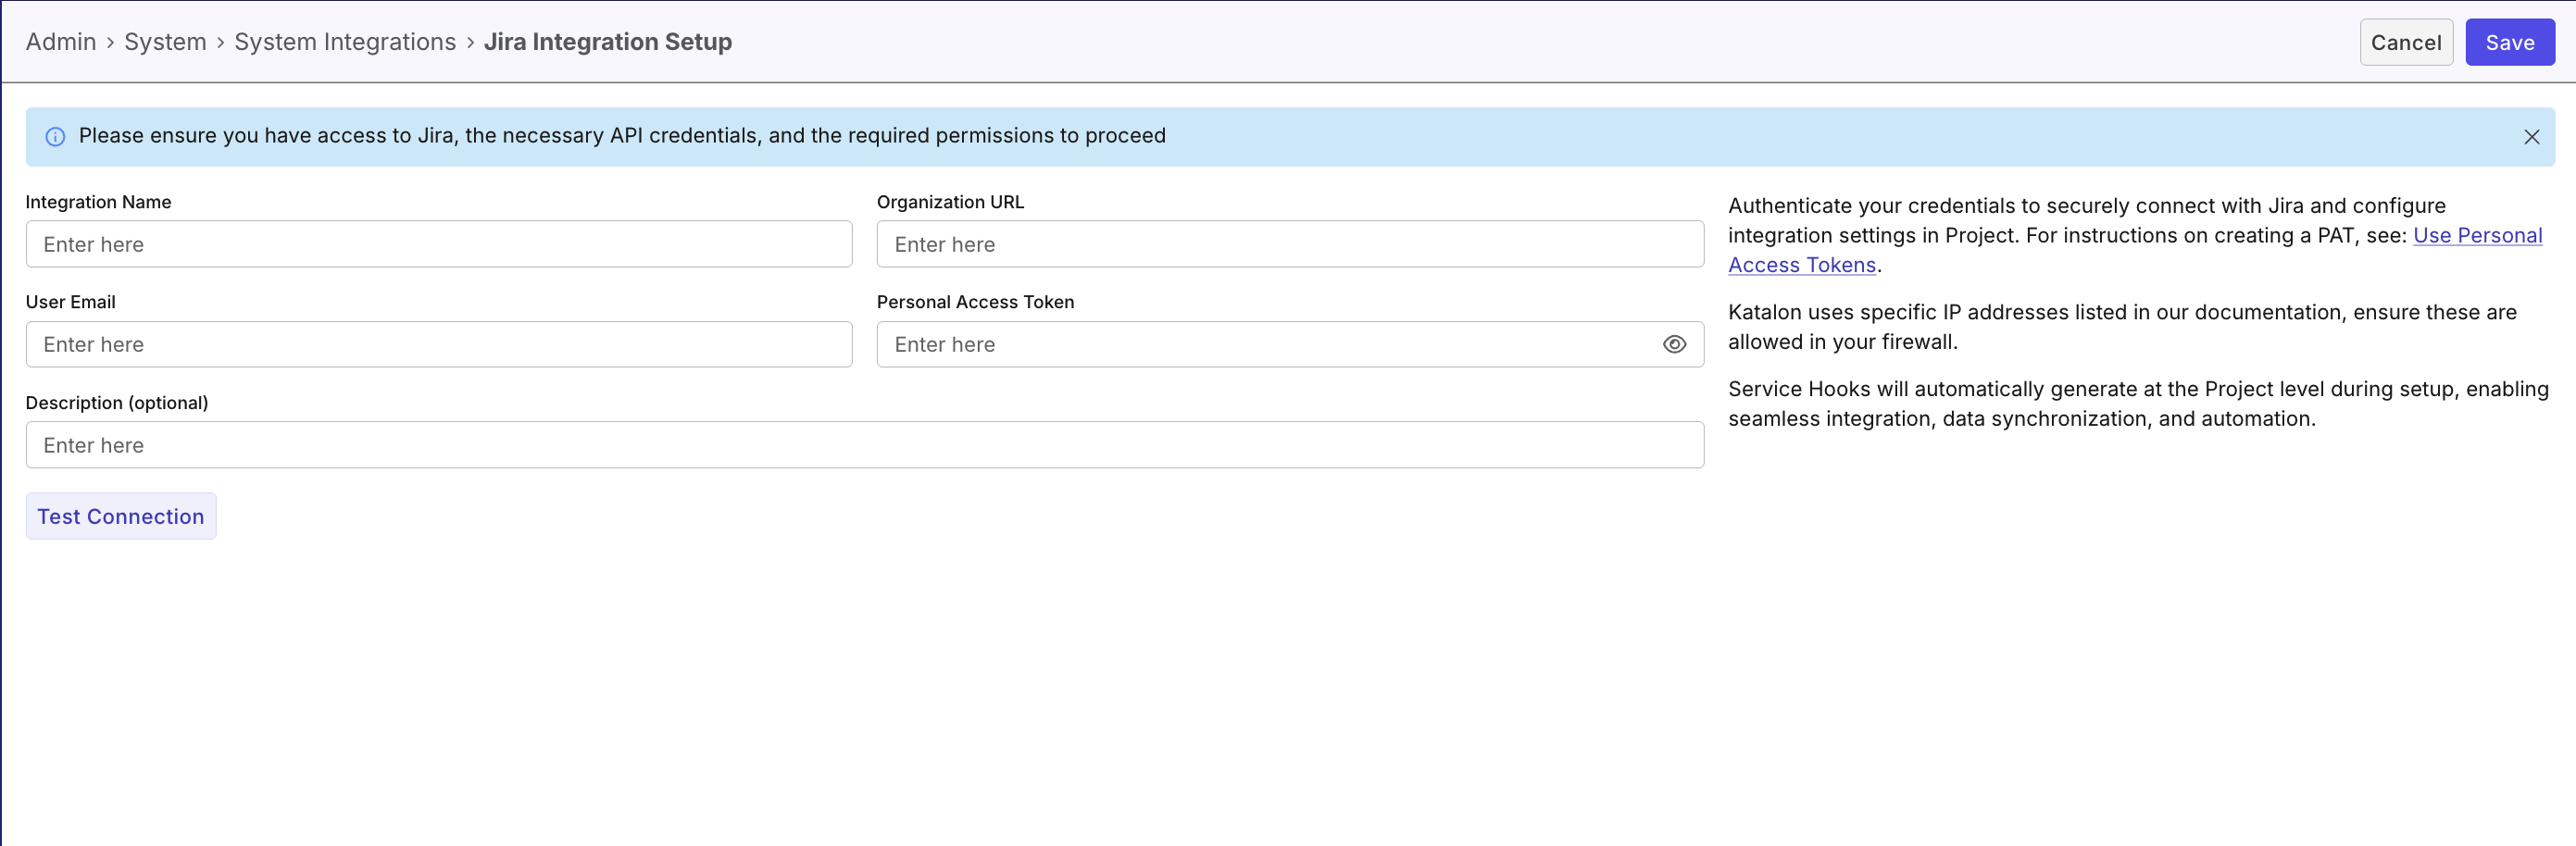Image resolution: width=2576 pixels, height=846 pixels.
Task: Click Jira Integration Setup breadcrumb title
Action: pos(608,42)
